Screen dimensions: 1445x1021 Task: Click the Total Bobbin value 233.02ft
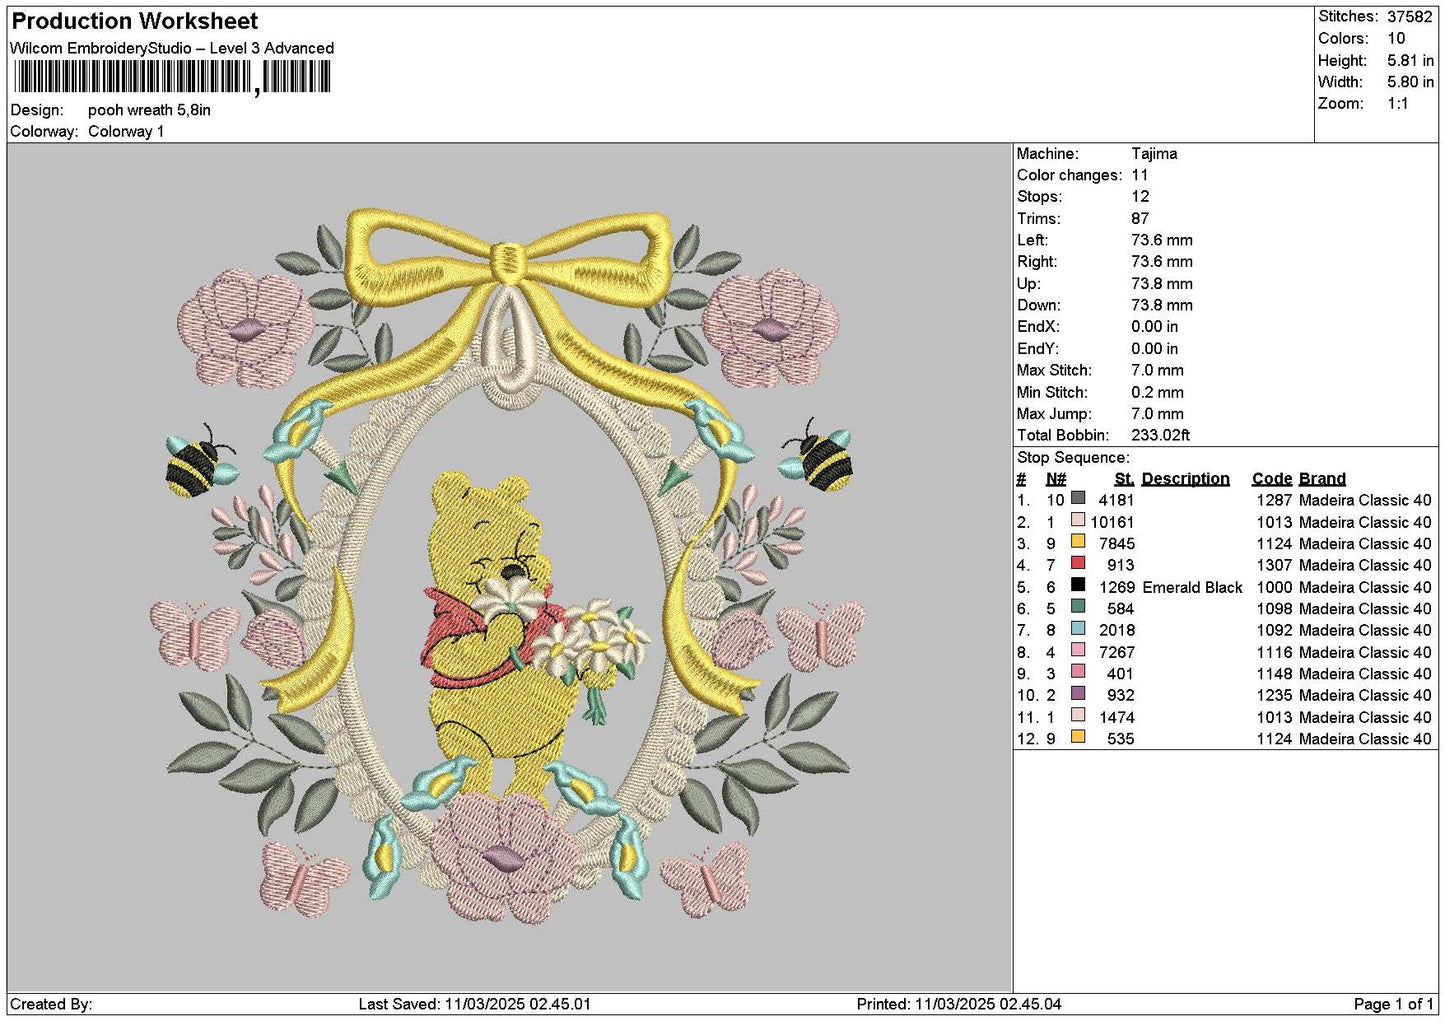[1161, 435]
